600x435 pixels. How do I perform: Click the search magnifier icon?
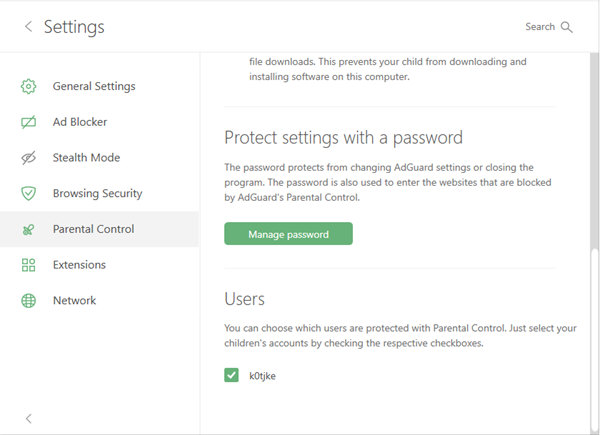pyautogui.click(x=567, y=27)
